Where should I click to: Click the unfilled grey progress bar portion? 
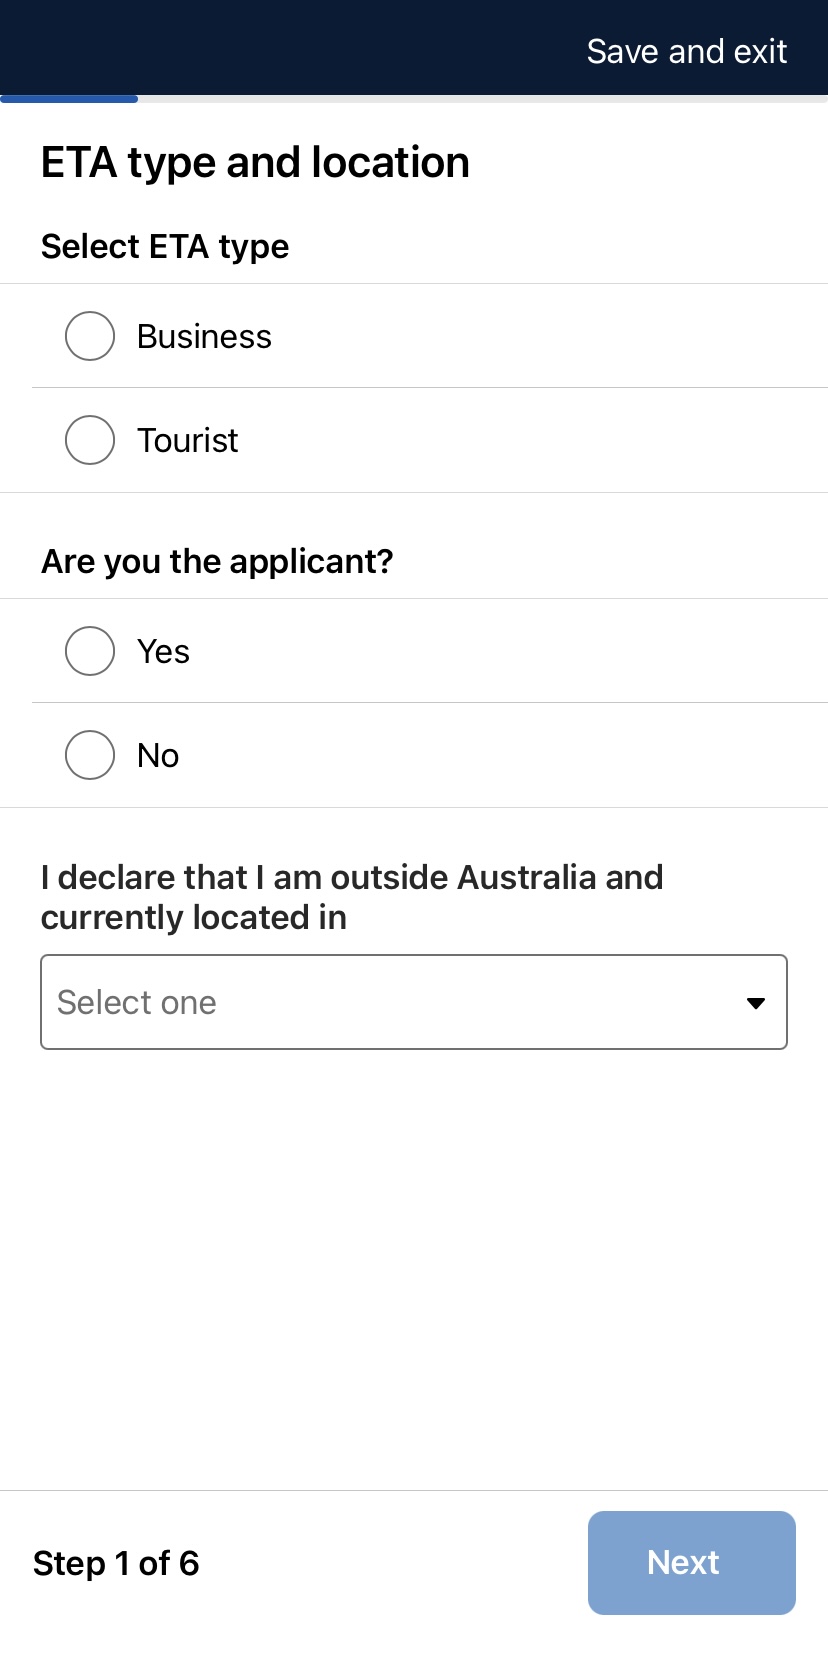tap(480, 99)
